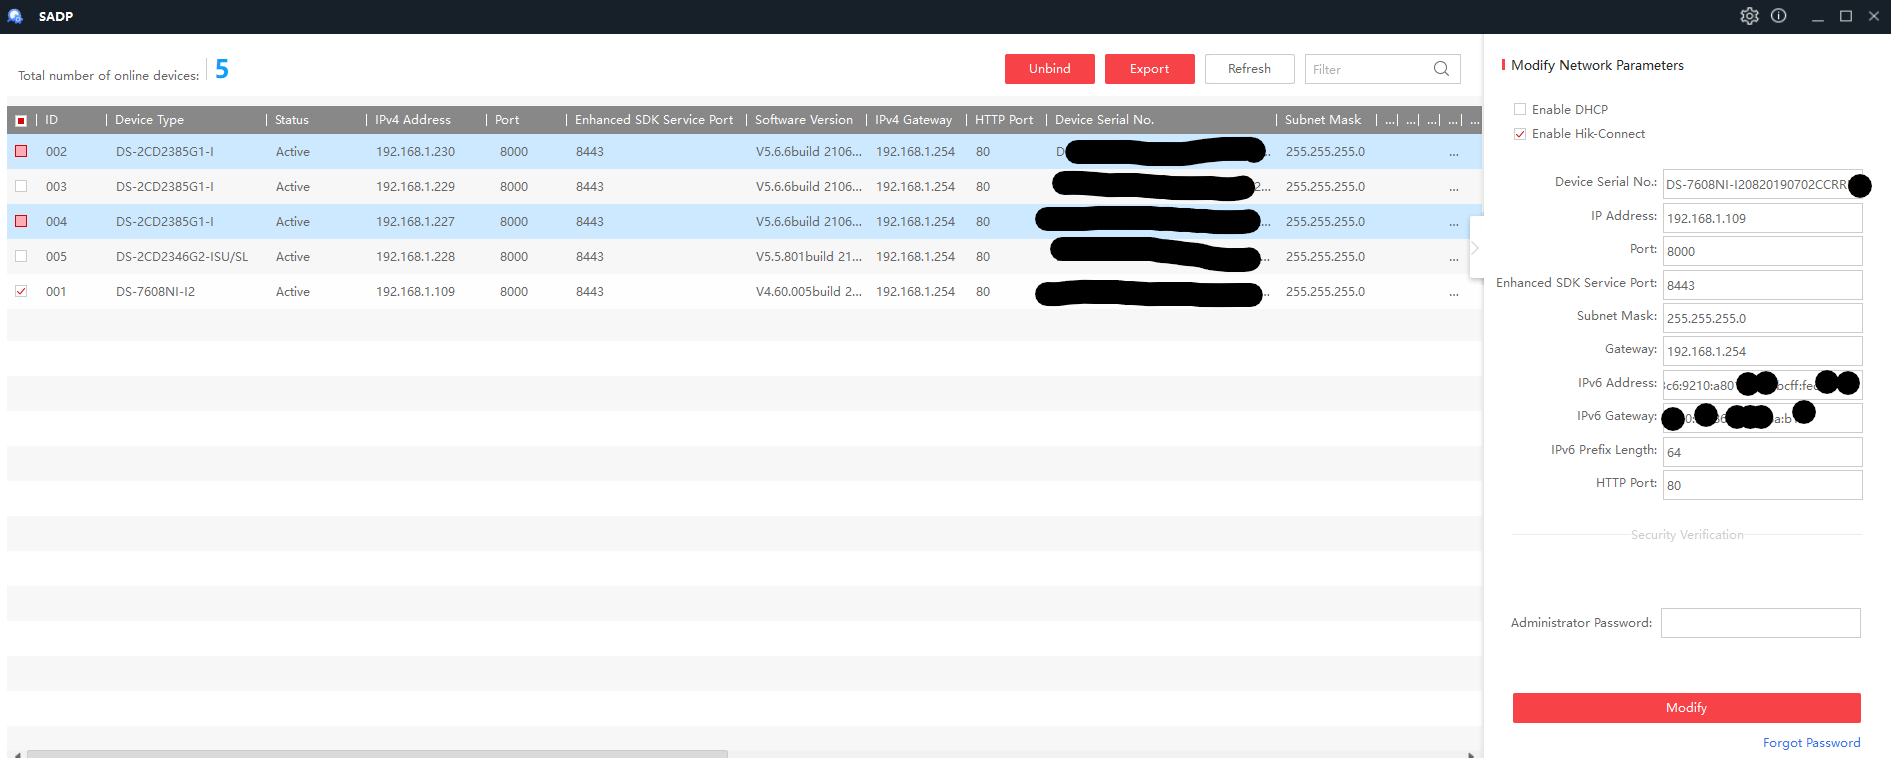This screenshot has height=758, width=1891.
Task: Enable the DHCP checkbox
Action: [1520, 110]
